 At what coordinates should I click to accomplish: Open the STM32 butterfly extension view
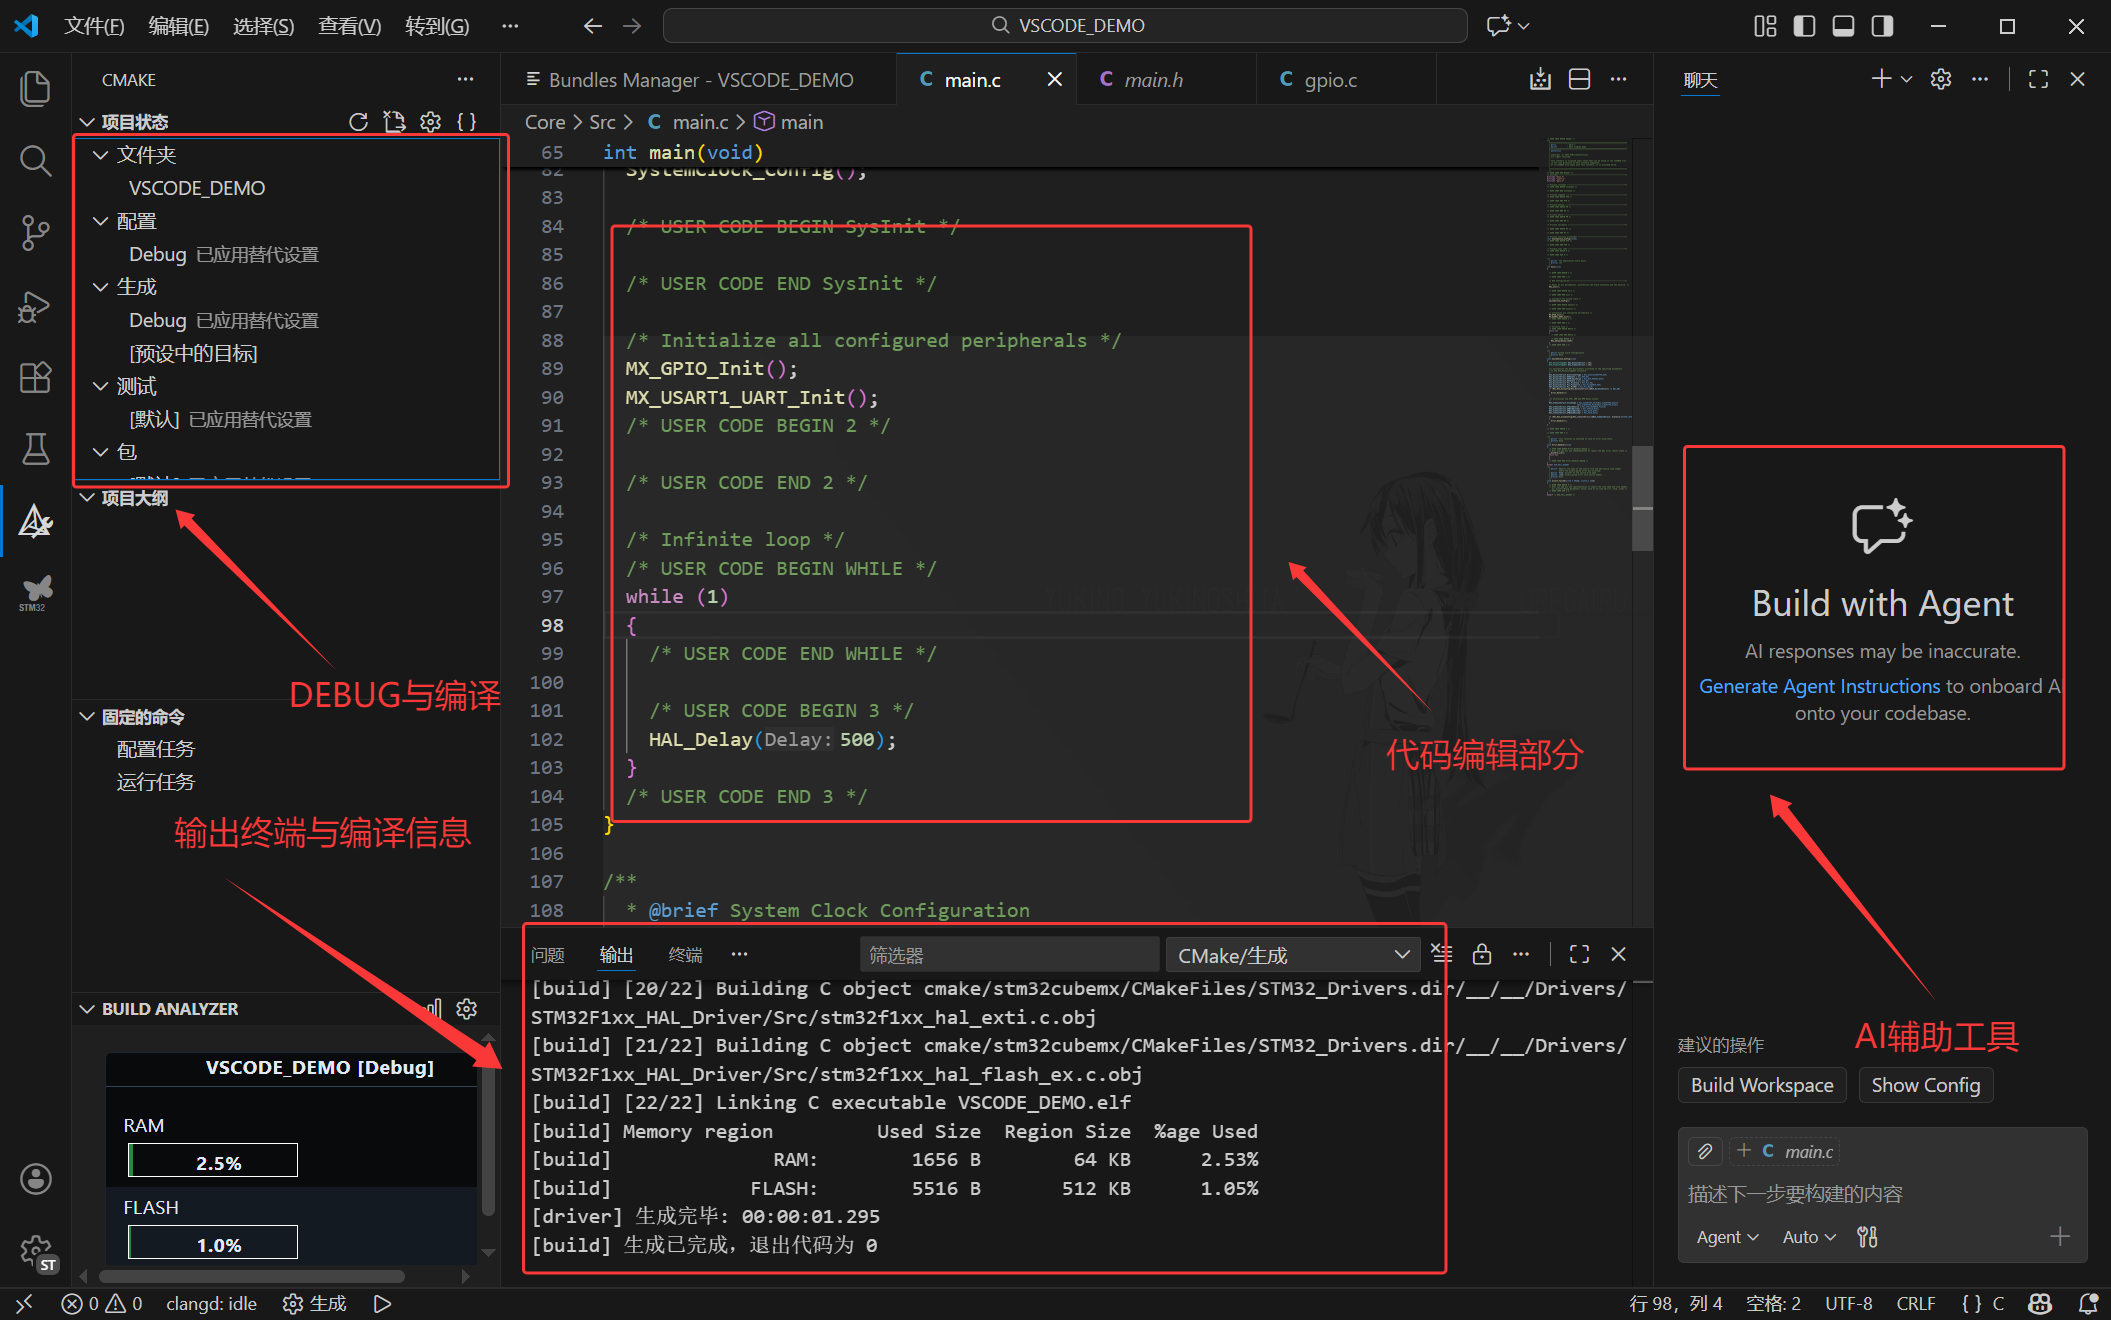point(35,592)
